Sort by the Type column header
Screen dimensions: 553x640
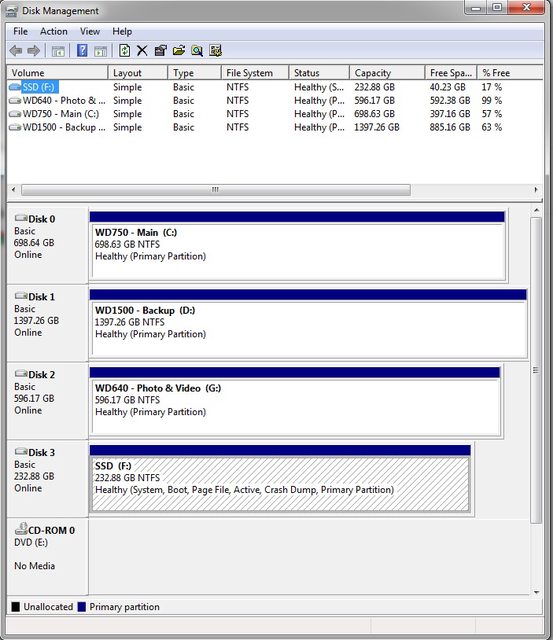click(x=194, y=73)
